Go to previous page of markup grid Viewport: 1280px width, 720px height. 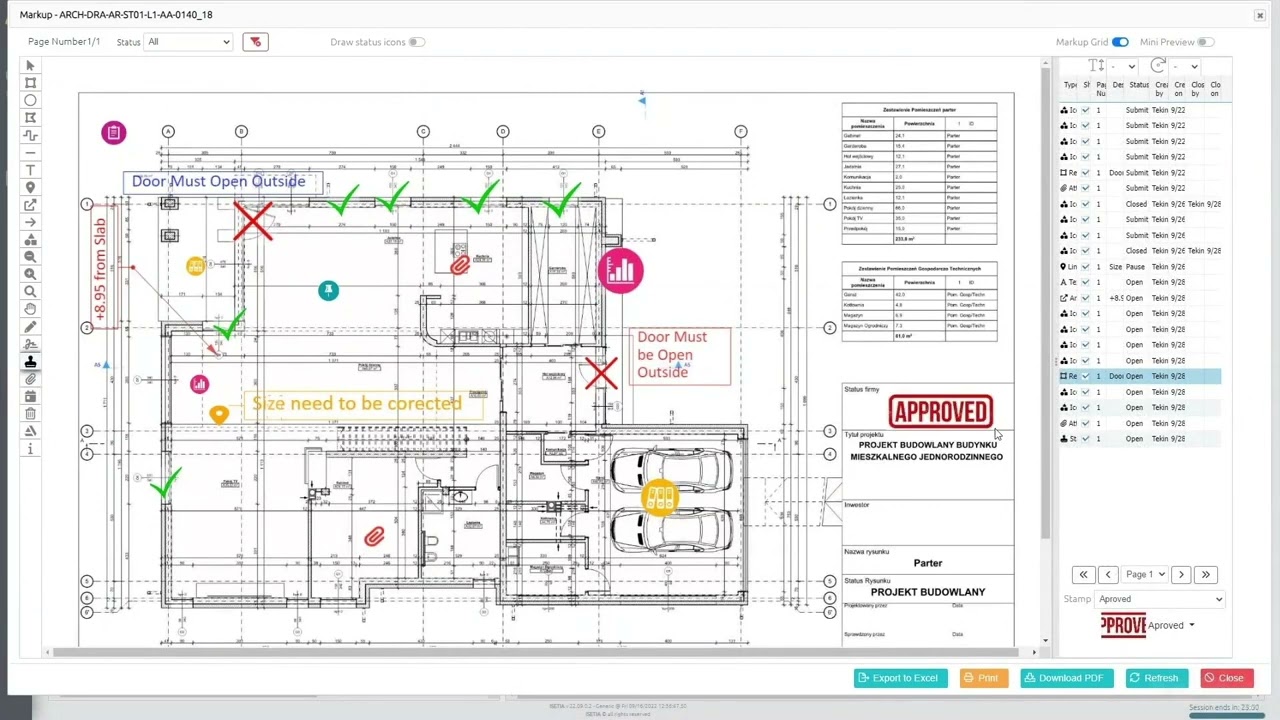(1108, 575)
